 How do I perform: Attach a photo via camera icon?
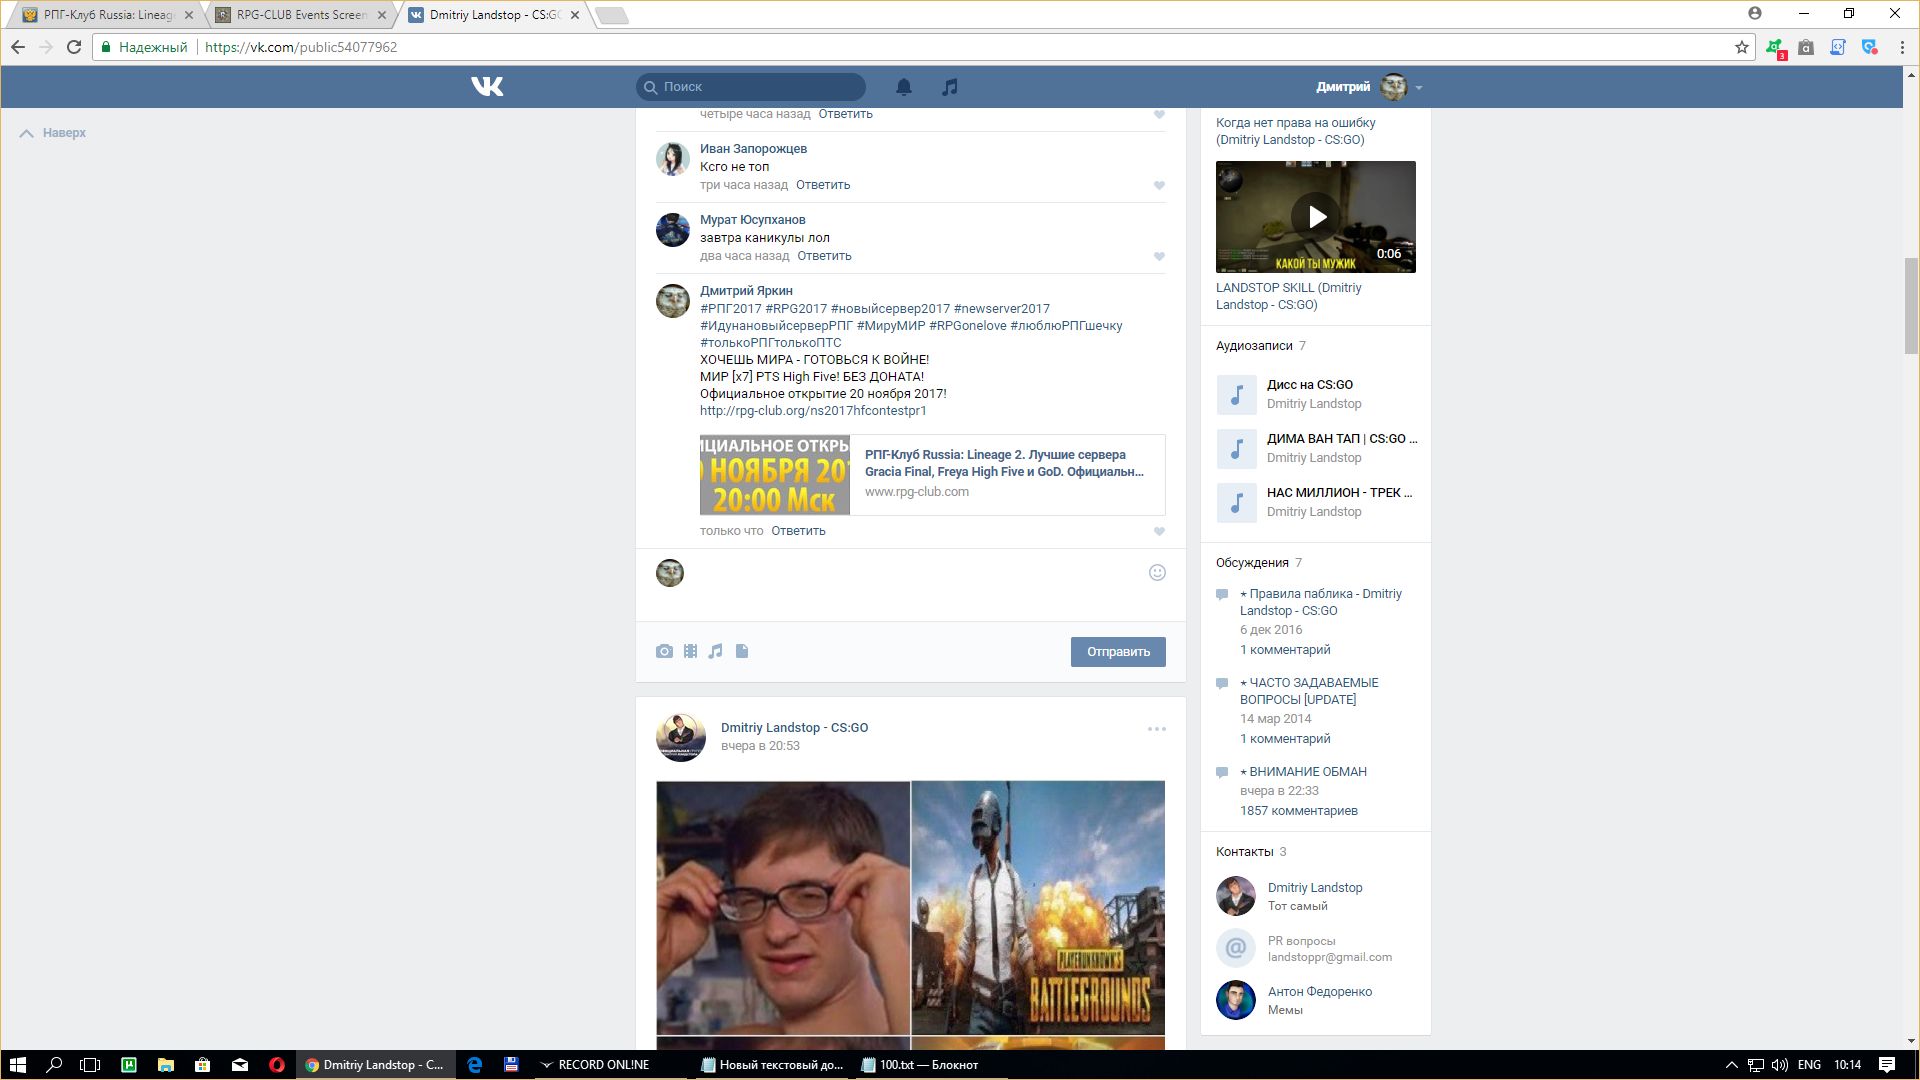[664, 651]
